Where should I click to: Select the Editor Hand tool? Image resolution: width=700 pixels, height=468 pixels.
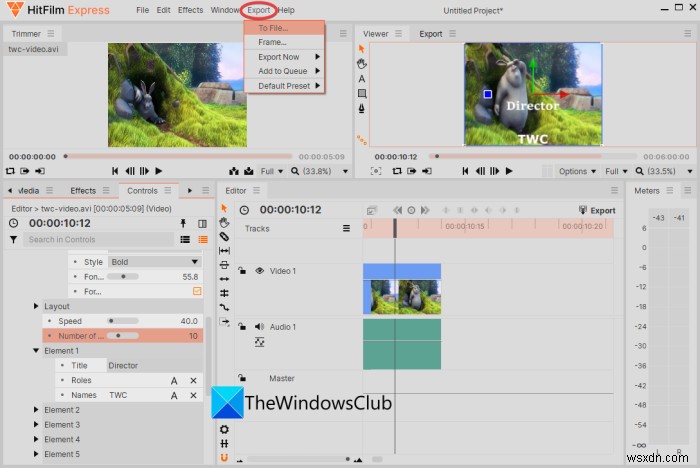[224, 222]
